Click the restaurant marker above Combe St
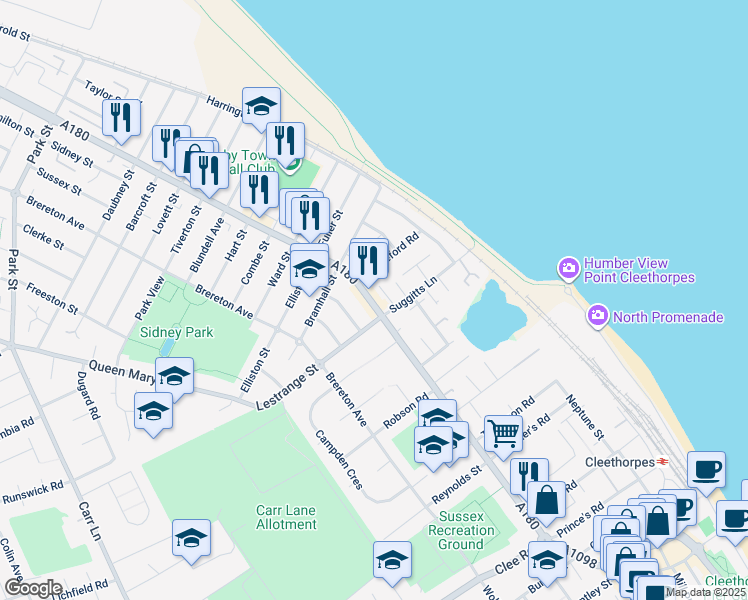The height and width of the screenshot is (600, 748). [x=259, y=190]
